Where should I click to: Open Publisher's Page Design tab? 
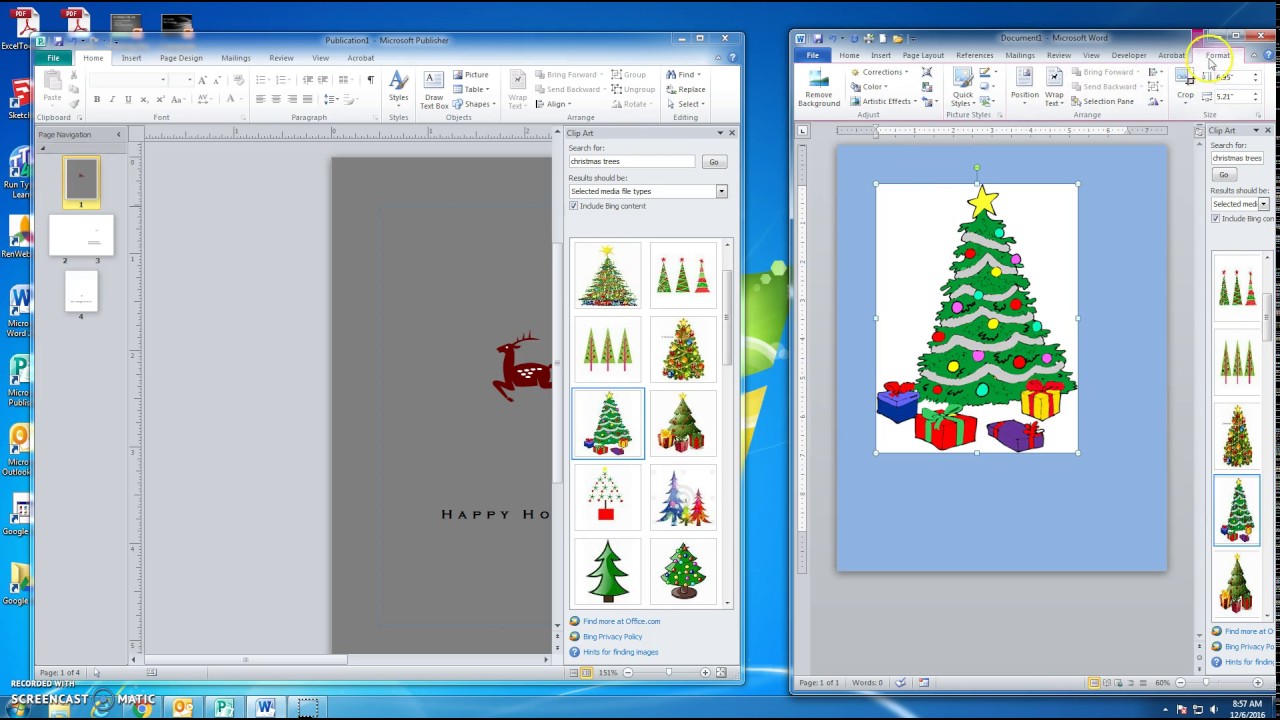181,58
